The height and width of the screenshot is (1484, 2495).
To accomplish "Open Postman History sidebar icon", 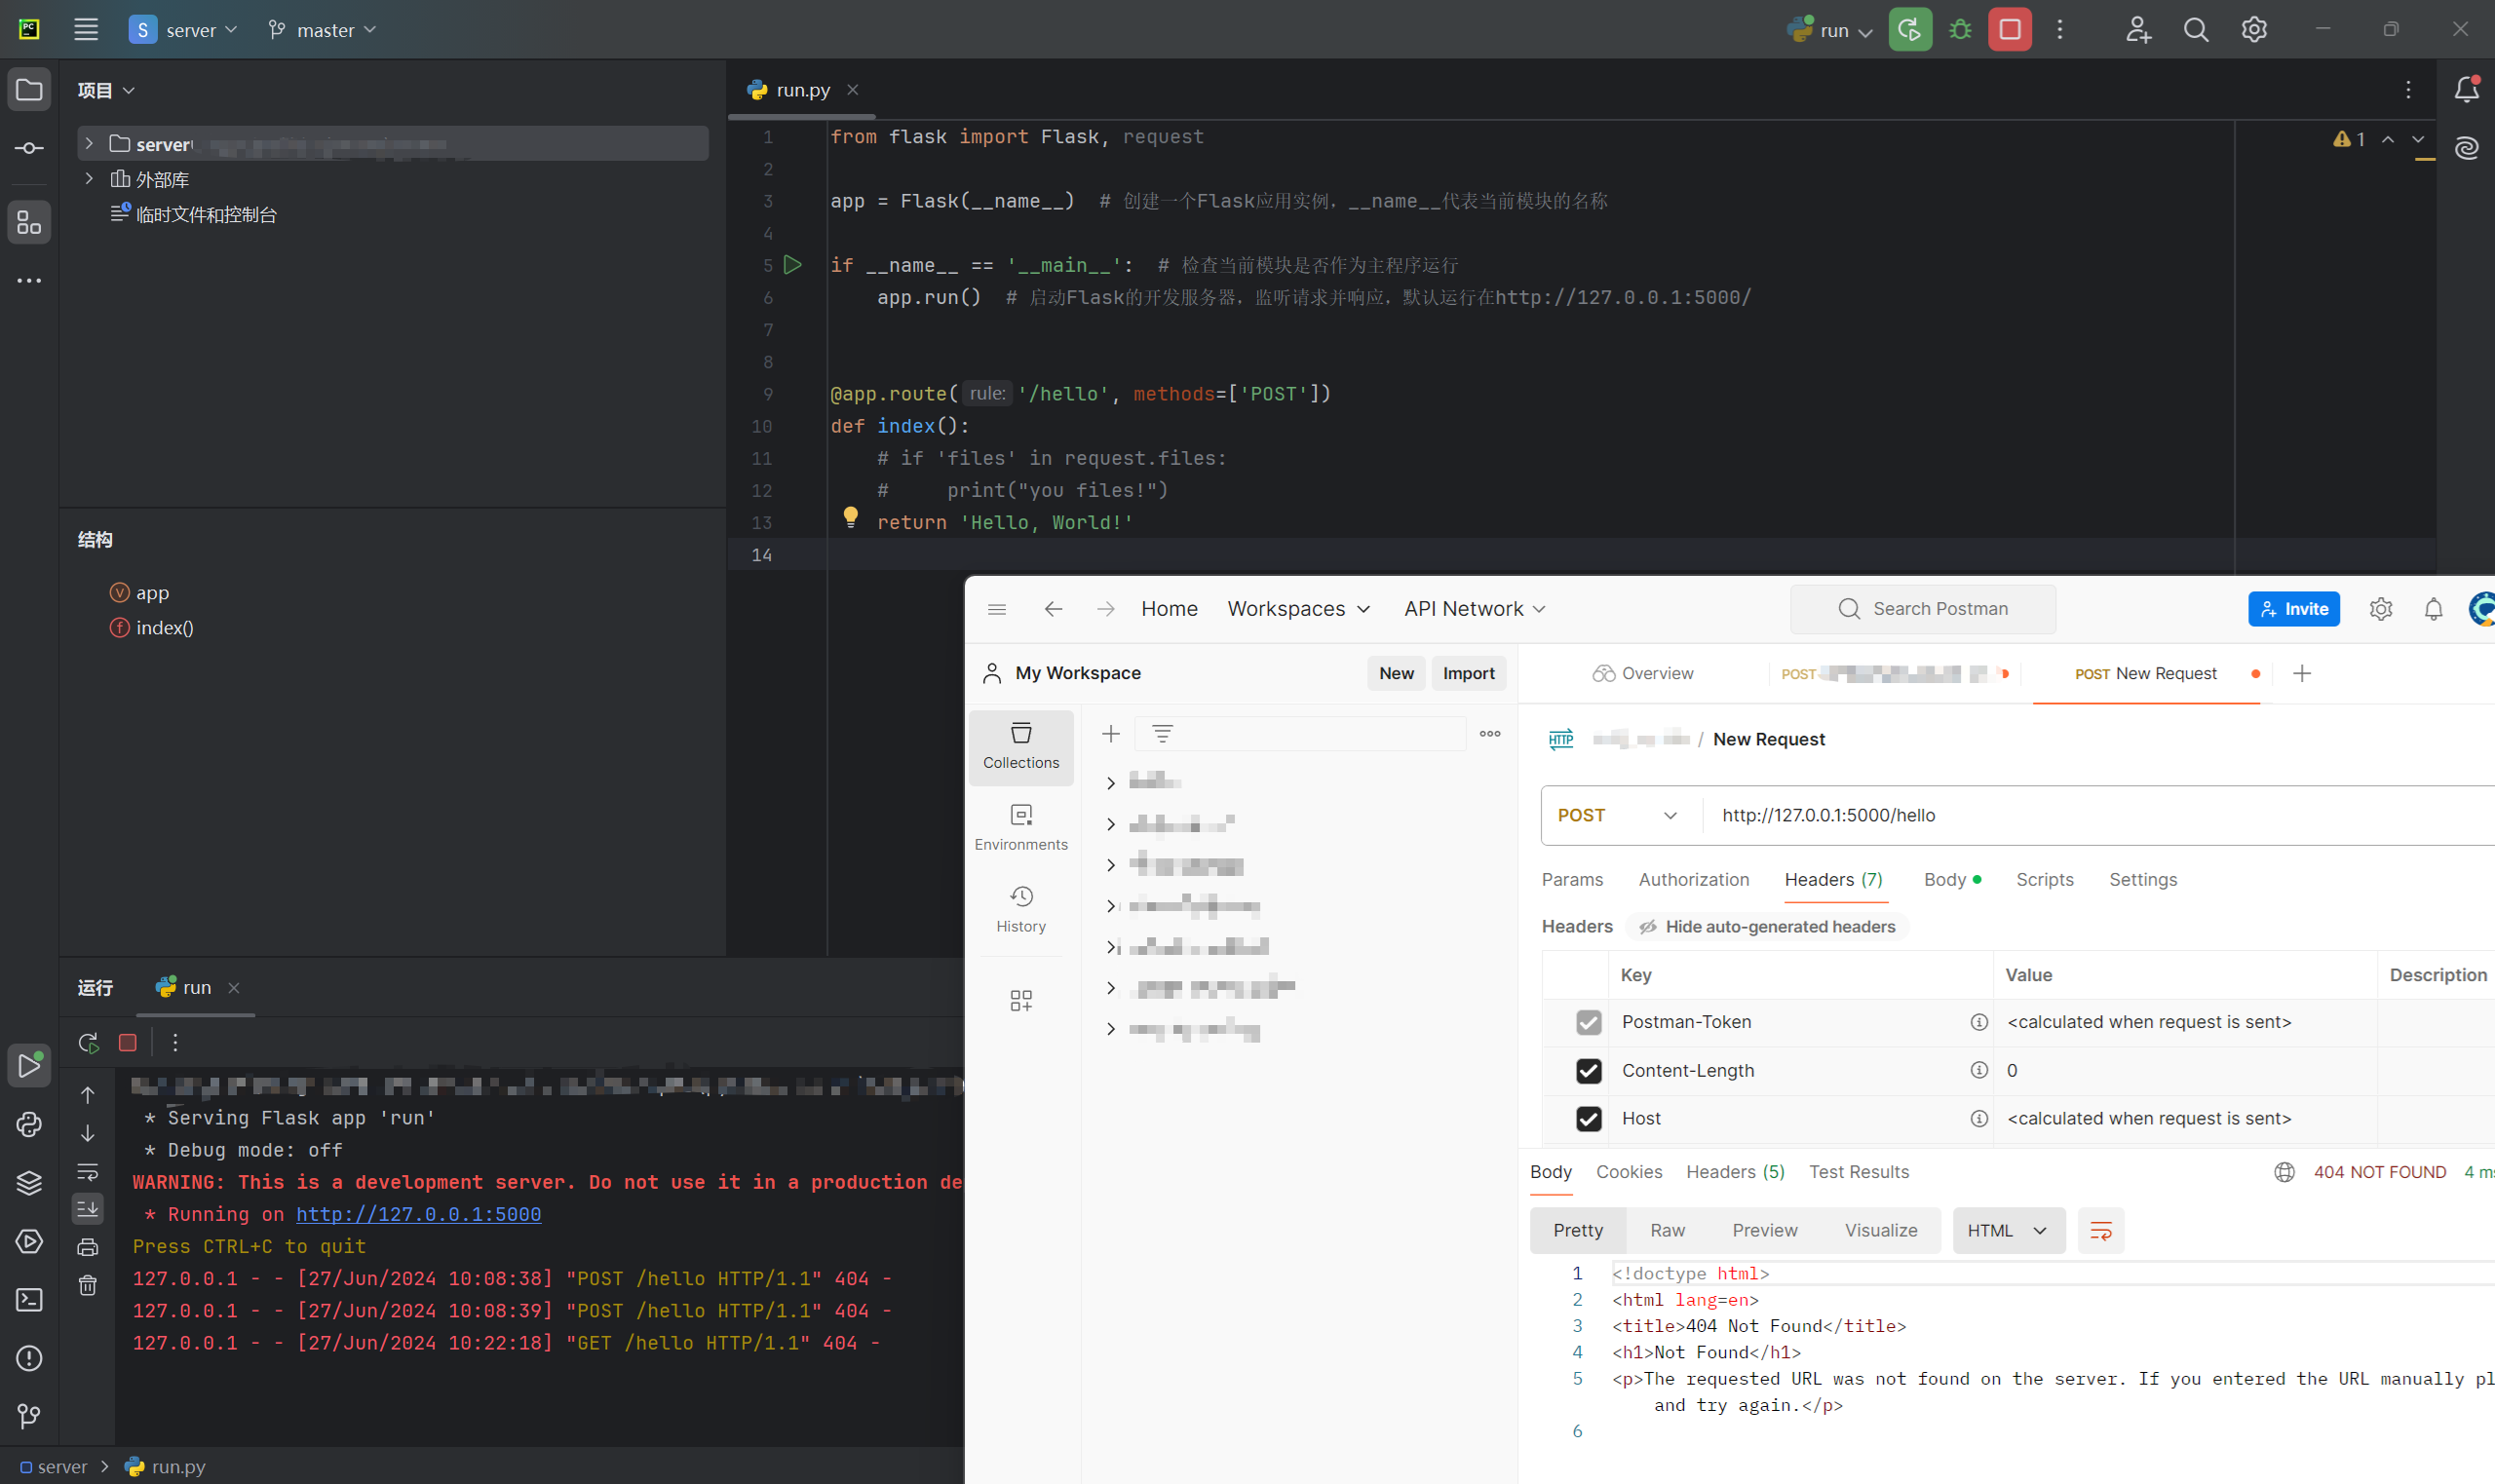I will (x=1020, y=907).
